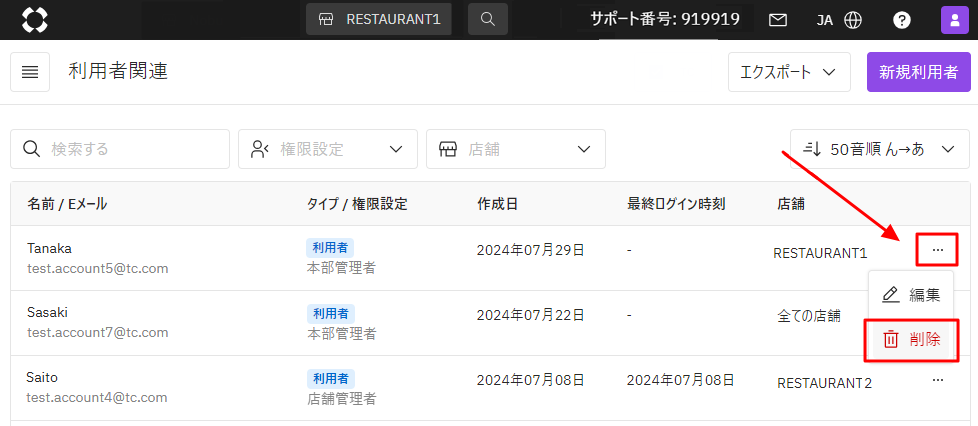
Task: Open the 権限設定 filter dropdown
Action: [327, 149]
